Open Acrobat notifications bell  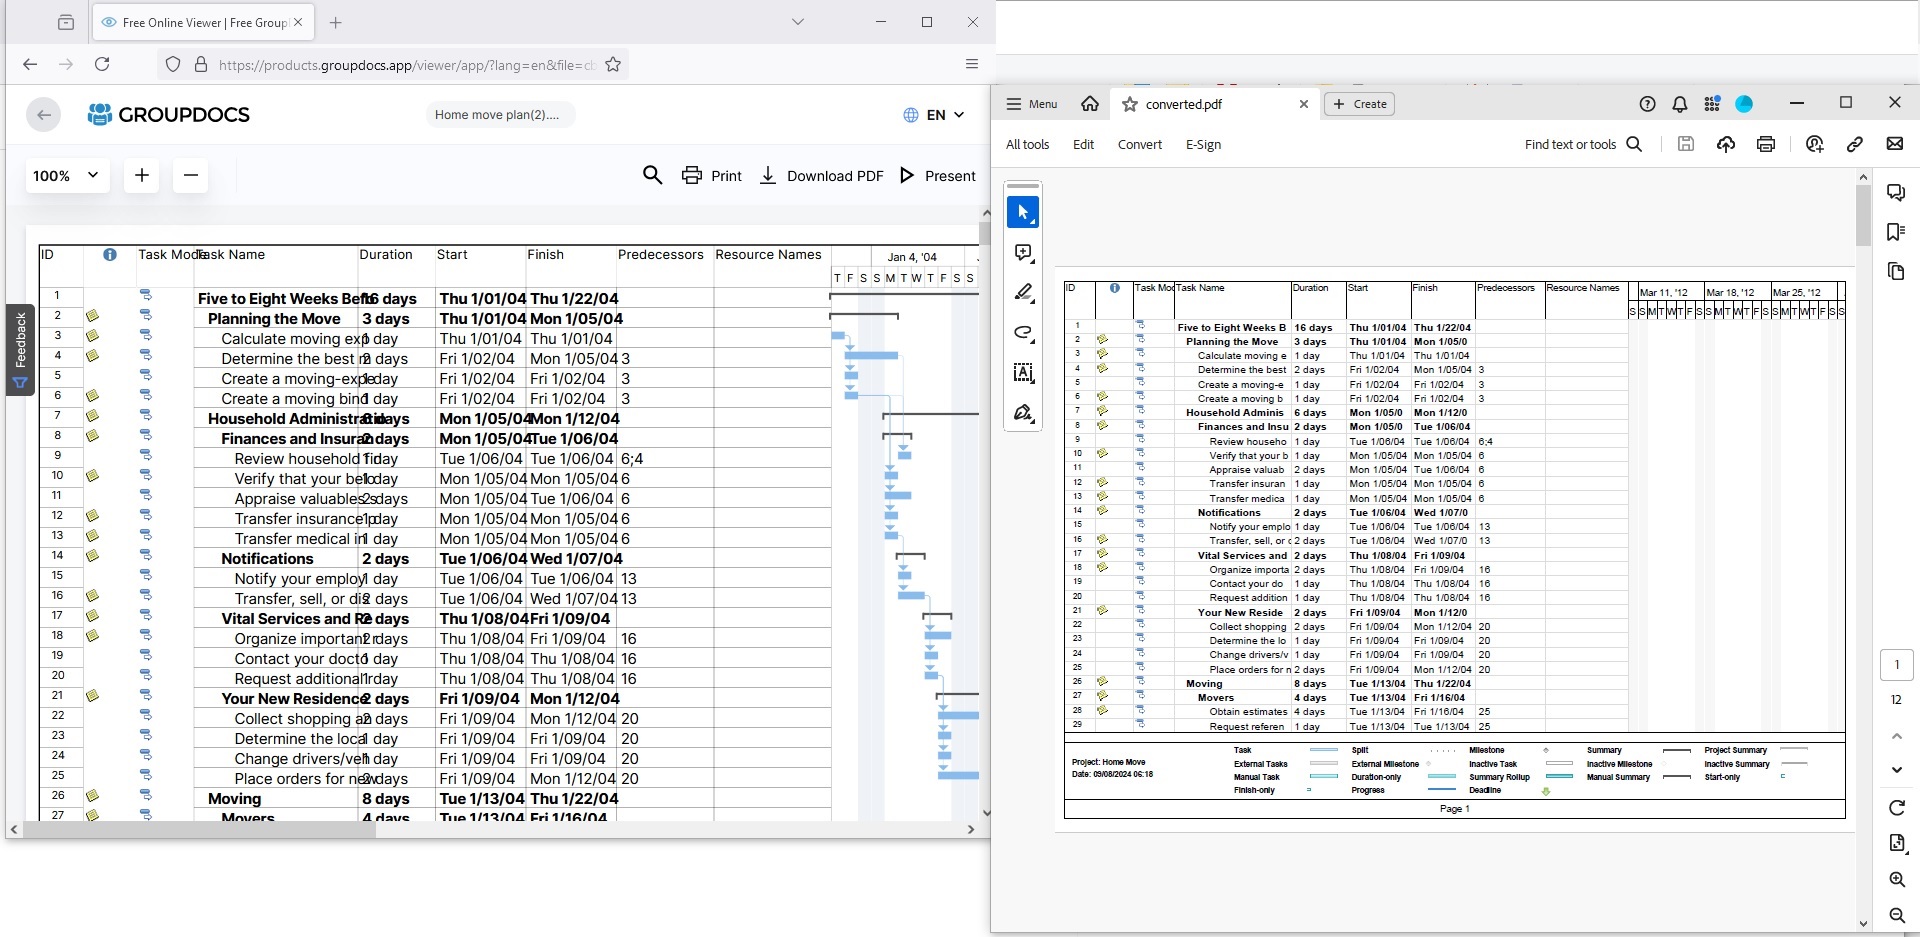pyautogui.click(x=1680, y=104)
